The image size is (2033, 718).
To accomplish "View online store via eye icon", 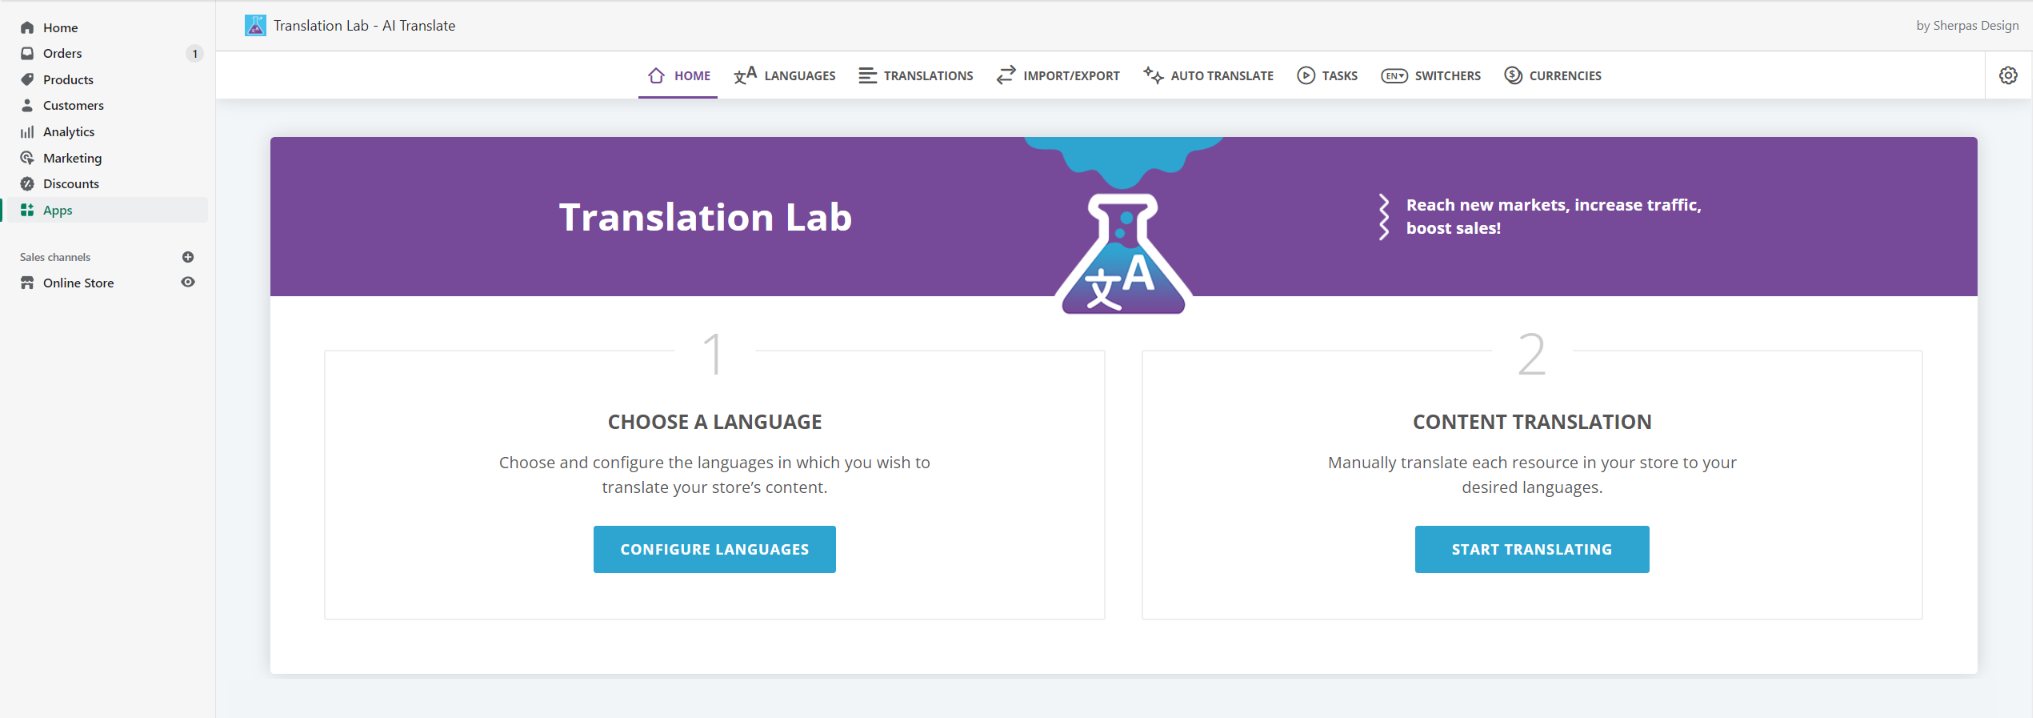I will coord(188,282).
